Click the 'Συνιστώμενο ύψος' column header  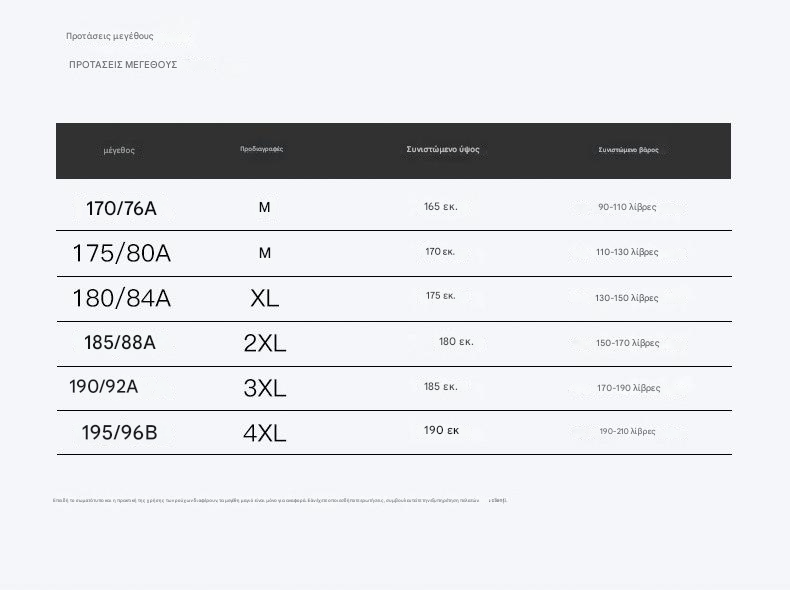443,149
